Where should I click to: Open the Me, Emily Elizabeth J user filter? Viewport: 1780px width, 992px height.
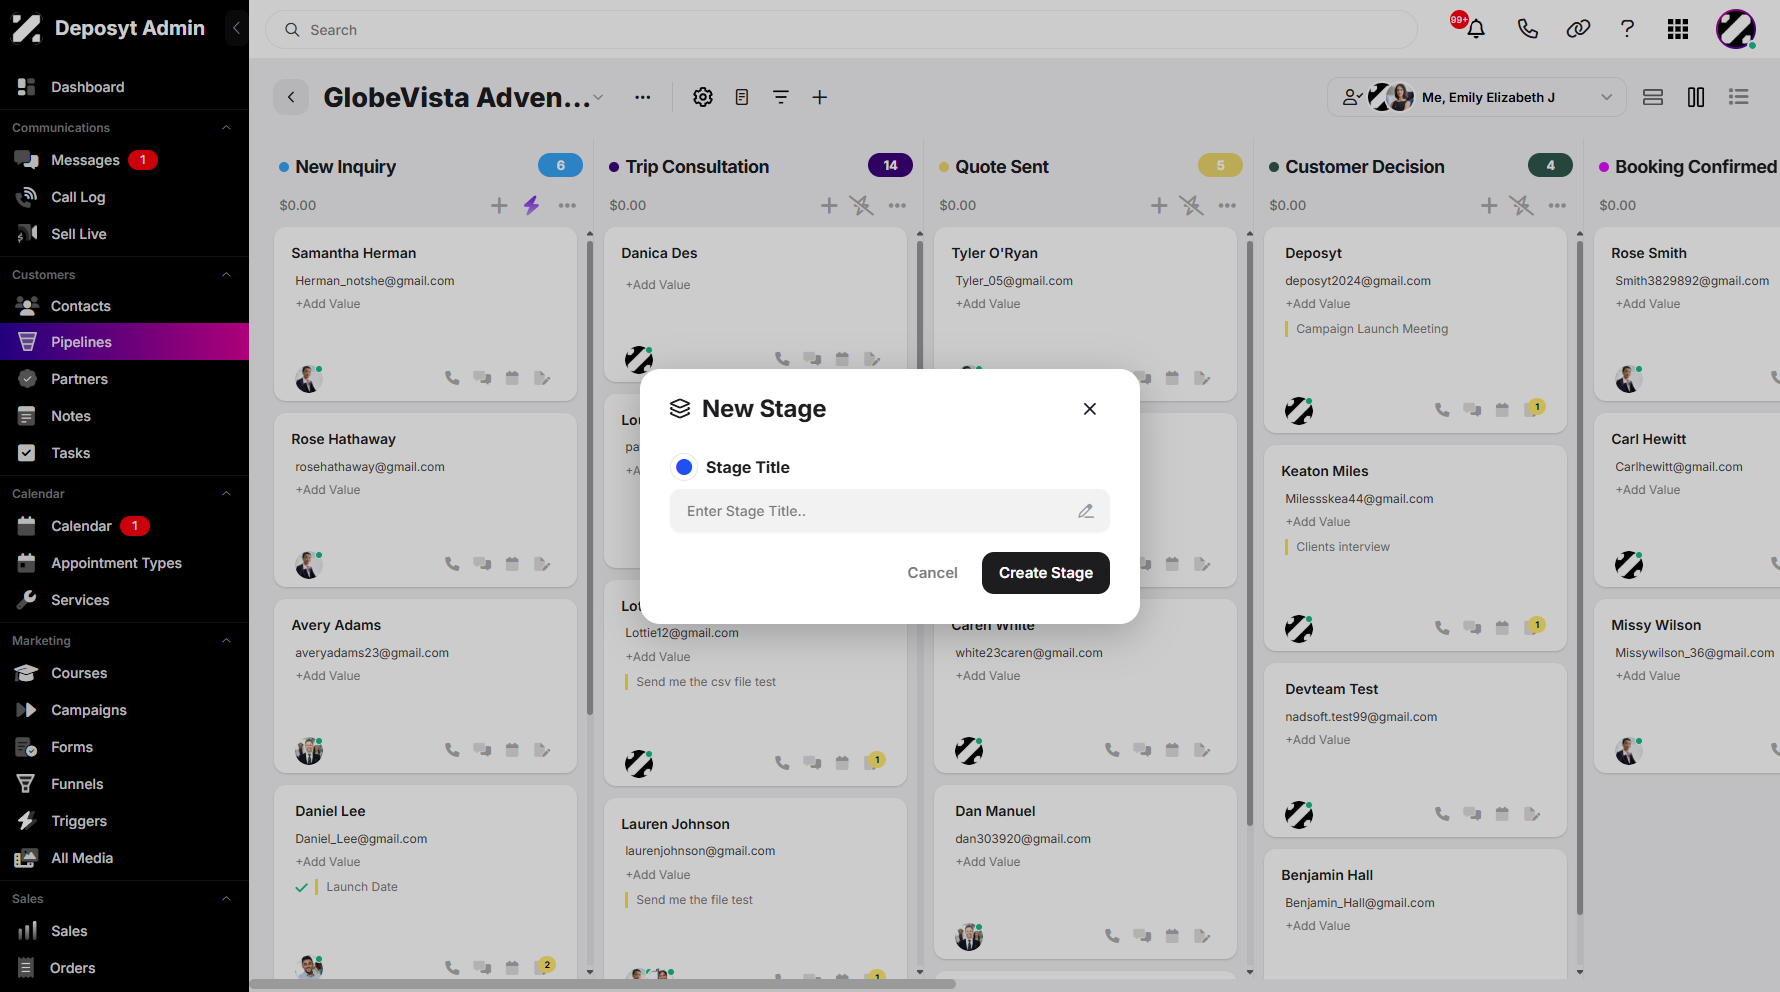[x=1477, y=97]
